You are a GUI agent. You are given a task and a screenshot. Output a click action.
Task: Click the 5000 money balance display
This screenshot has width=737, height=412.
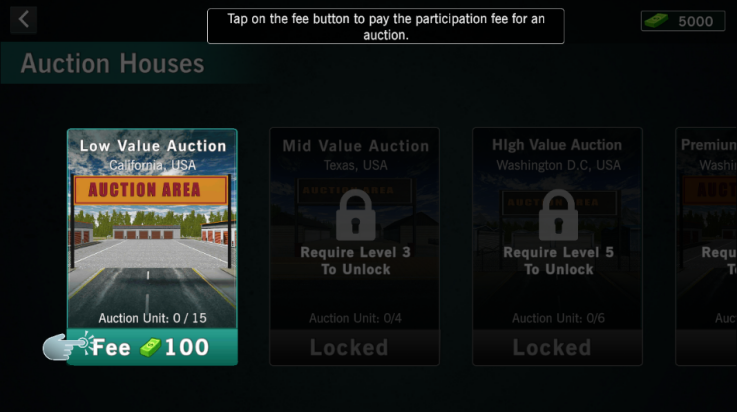tap(683, 21)
